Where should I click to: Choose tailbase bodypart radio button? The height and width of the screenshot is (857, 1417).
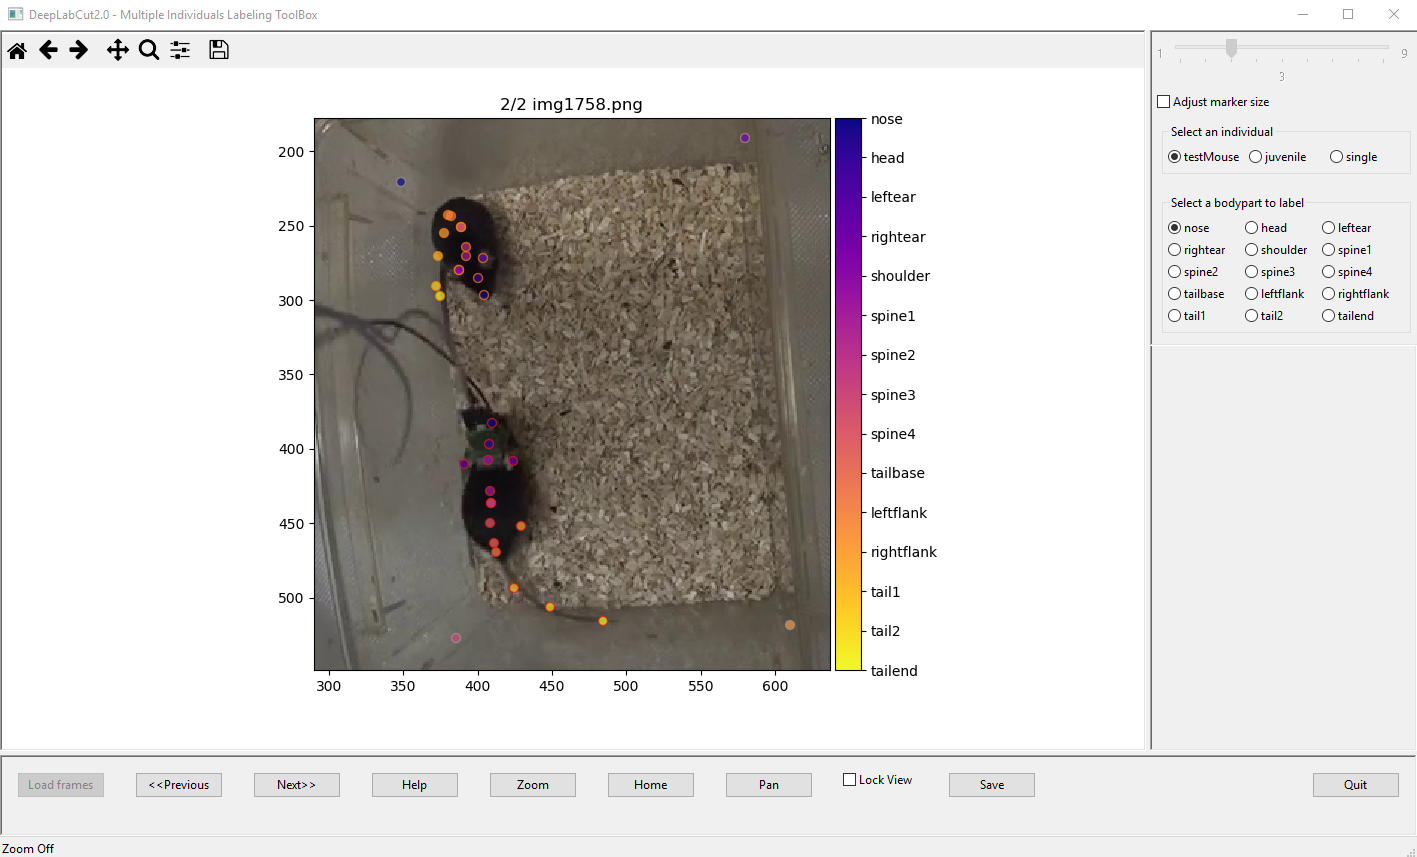click(1174, 294)
